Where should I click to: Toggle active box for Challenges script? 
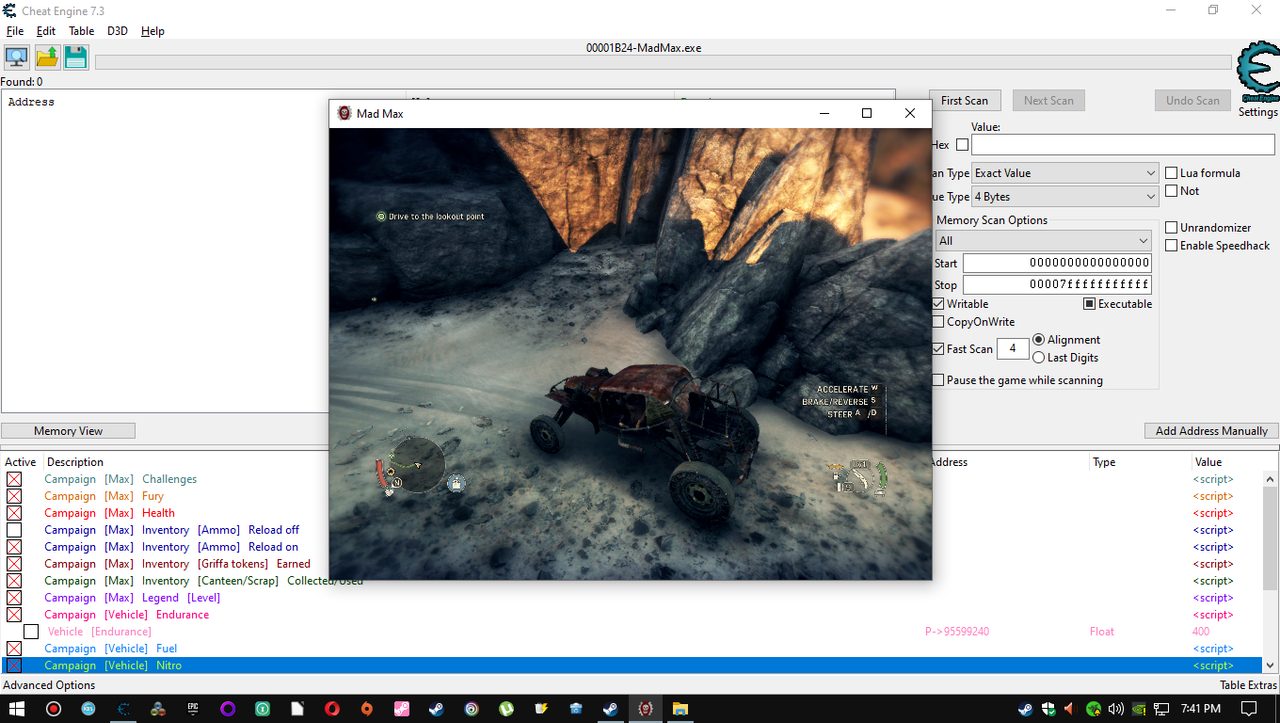click(x=14, y=479)
